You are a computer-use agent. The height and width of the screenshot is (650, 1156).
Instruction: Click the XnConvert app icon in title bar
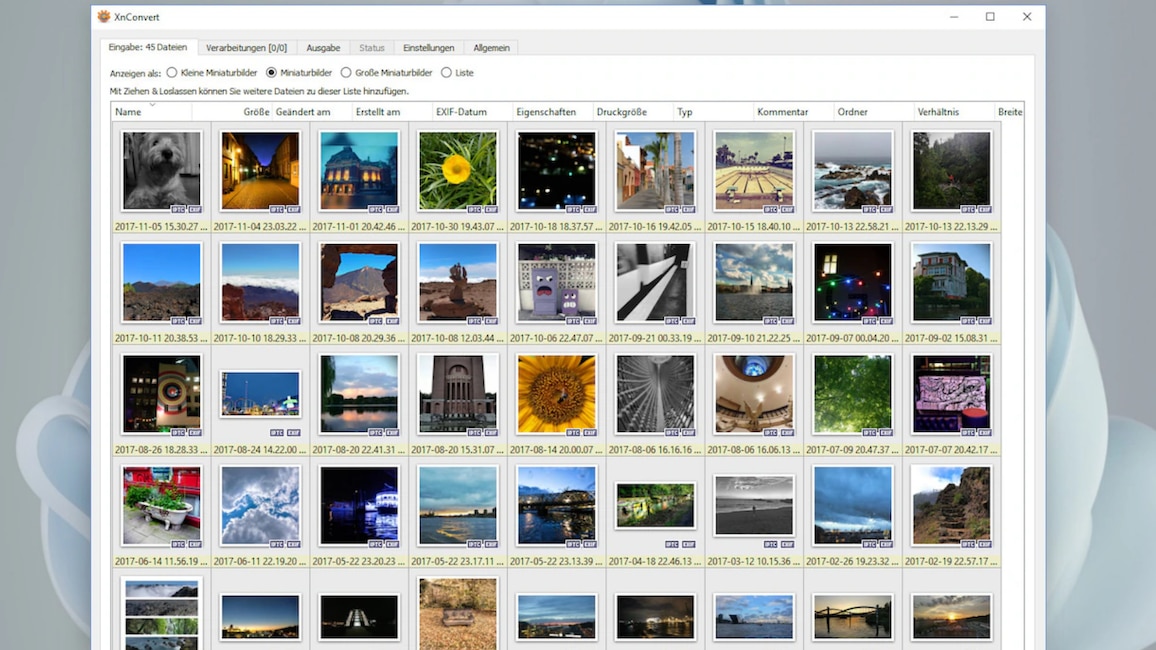[104, 16]
